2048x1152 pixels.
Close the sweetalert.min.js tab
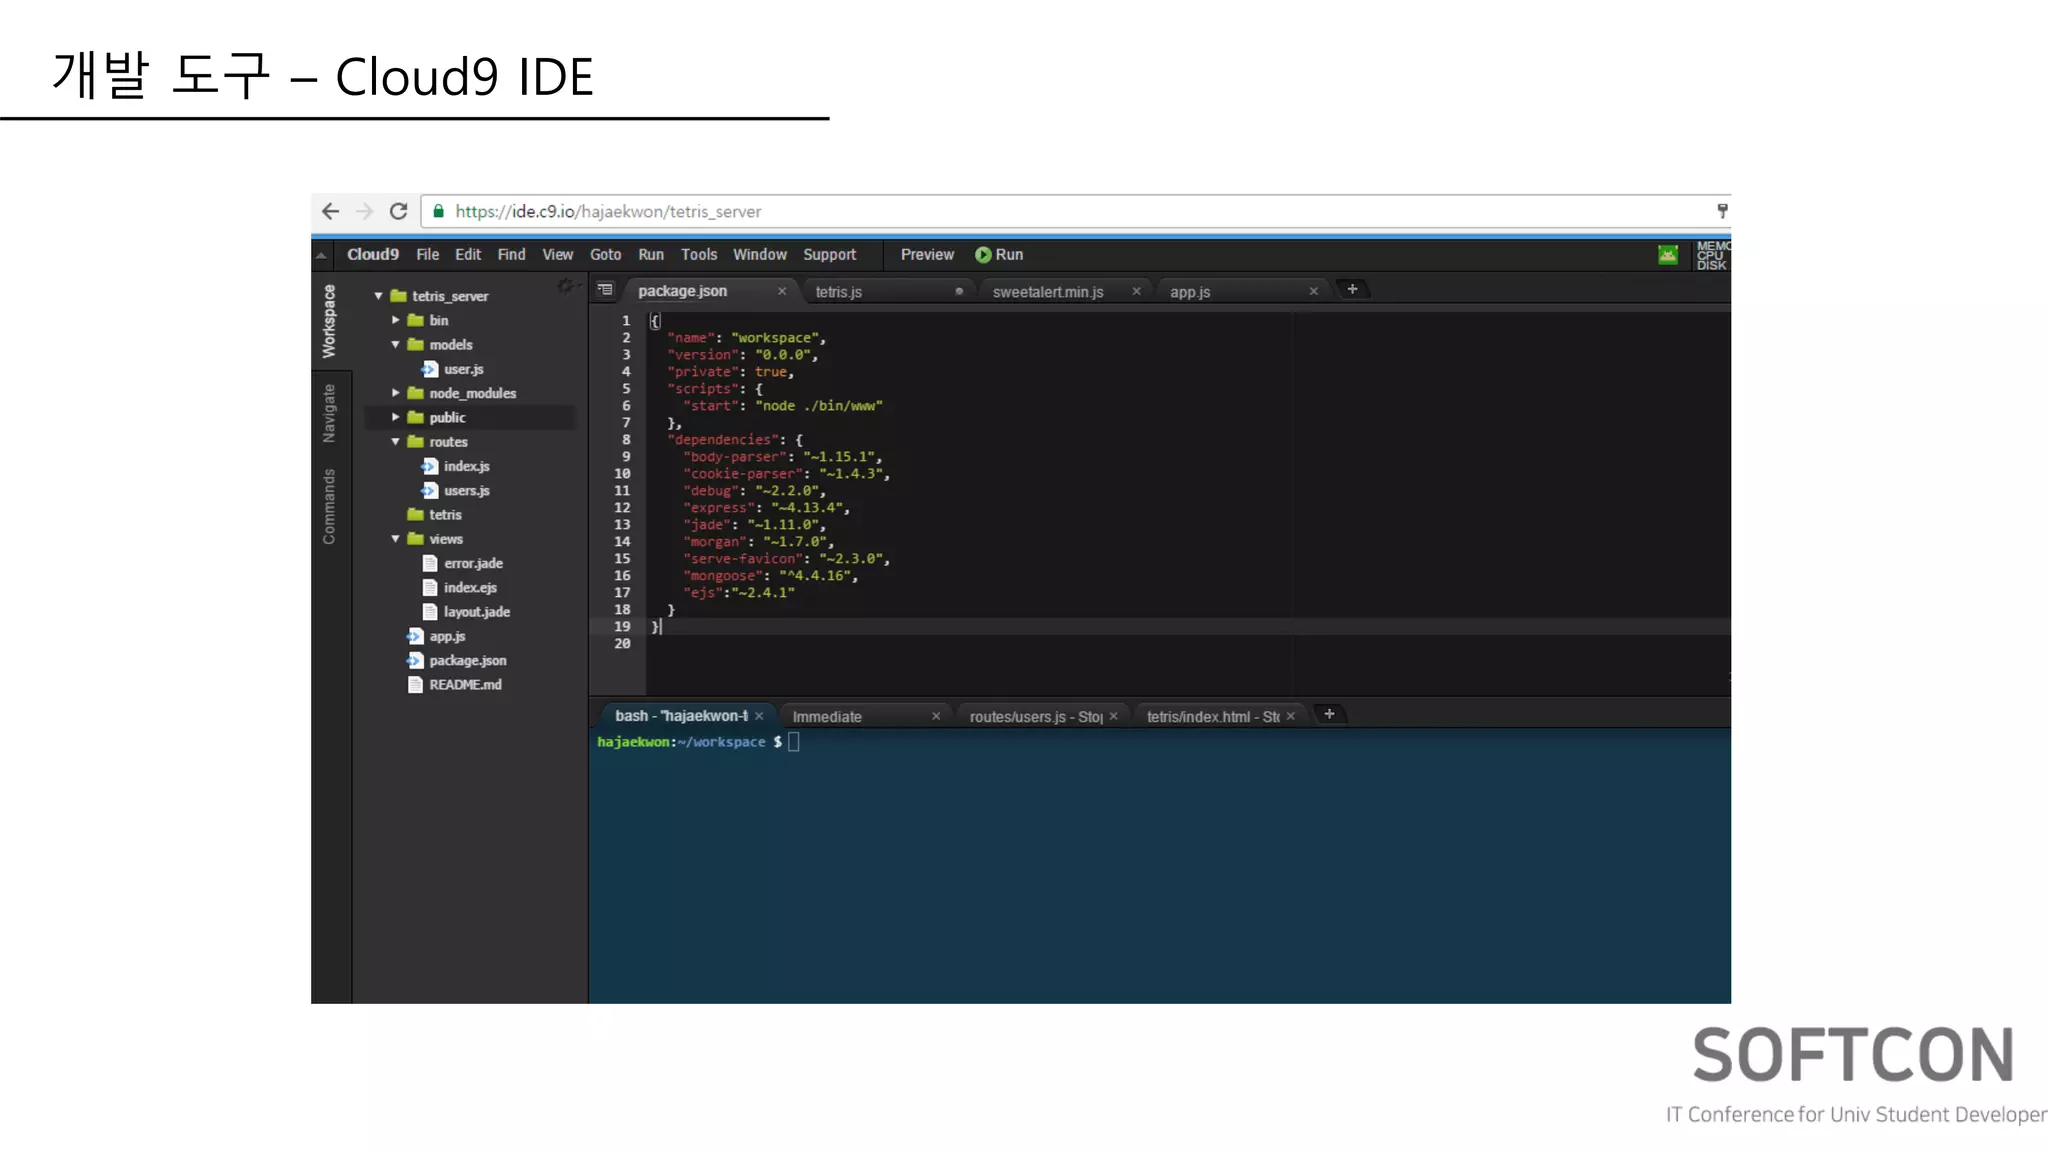(1136, 291)
